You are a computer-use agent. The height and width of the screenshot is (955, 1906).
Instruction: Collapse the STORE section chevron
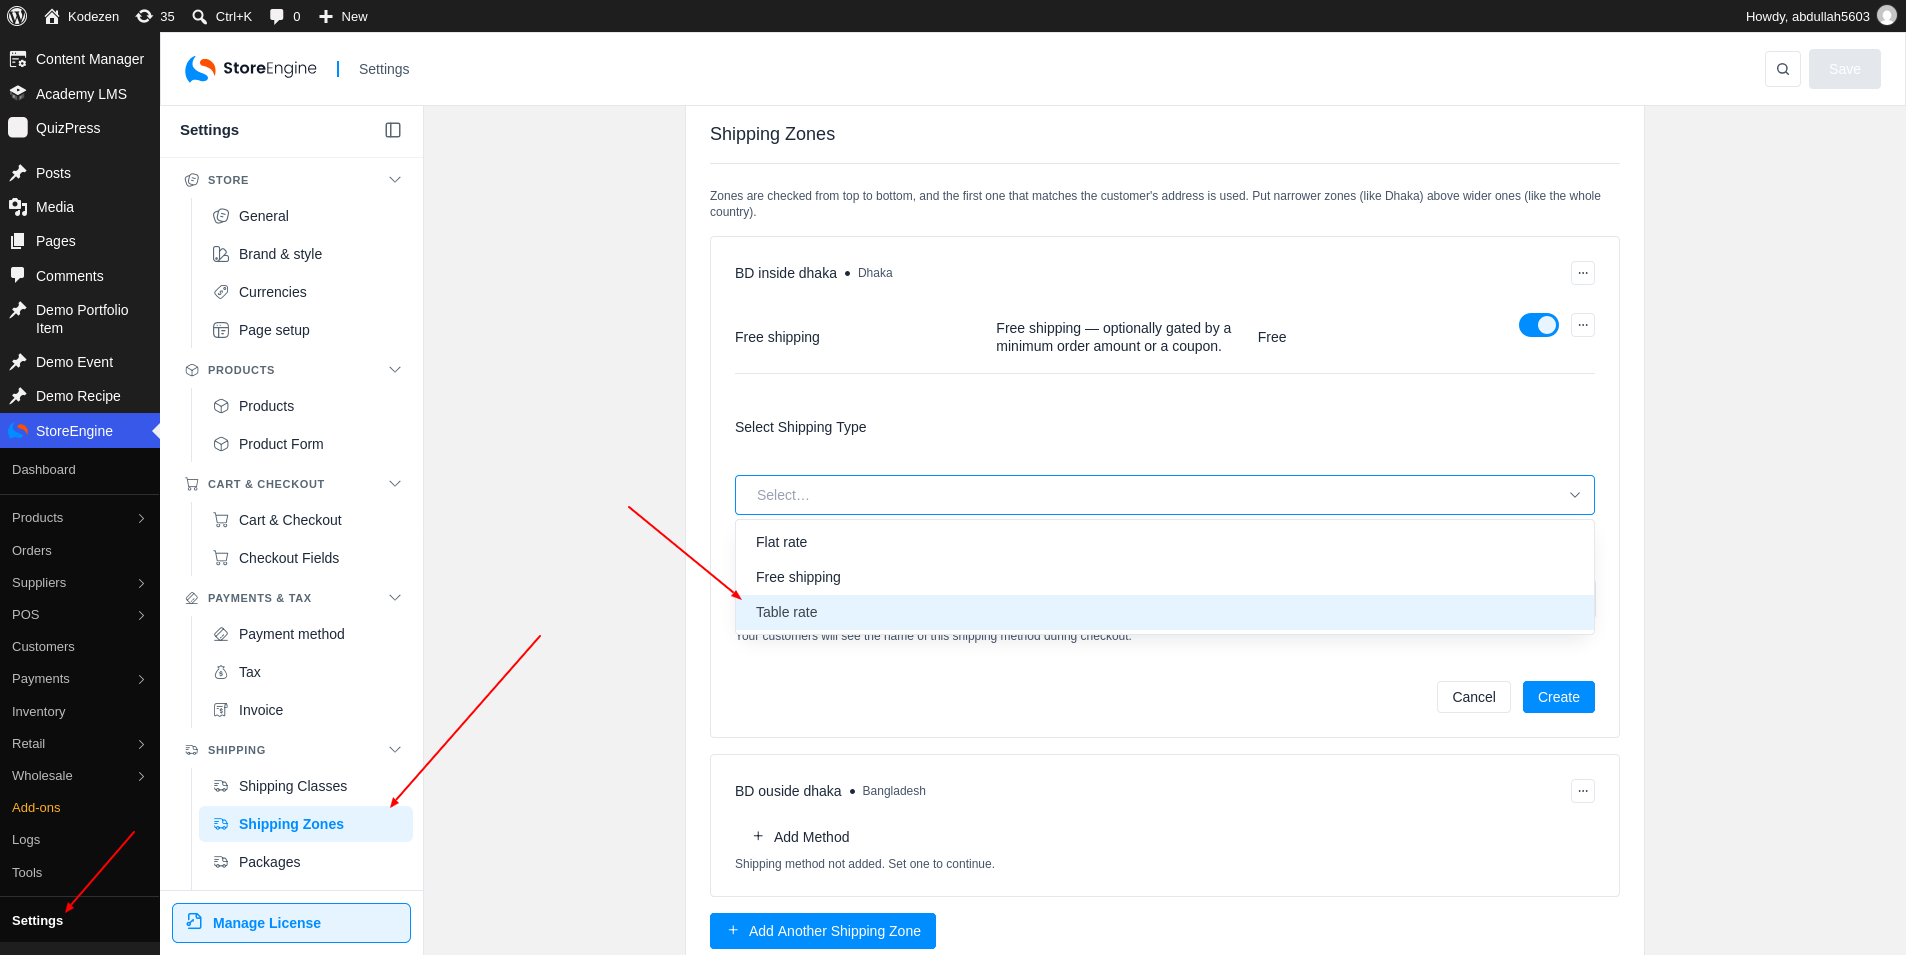[395, 180]
